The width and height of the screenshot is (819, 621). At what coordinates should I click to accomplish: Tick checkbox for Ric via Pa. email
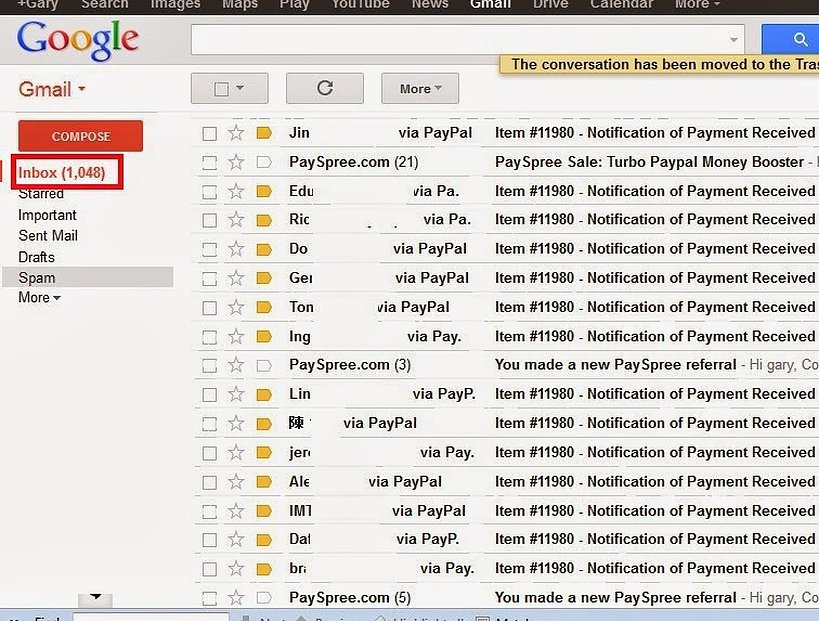(x=209, y=220)
